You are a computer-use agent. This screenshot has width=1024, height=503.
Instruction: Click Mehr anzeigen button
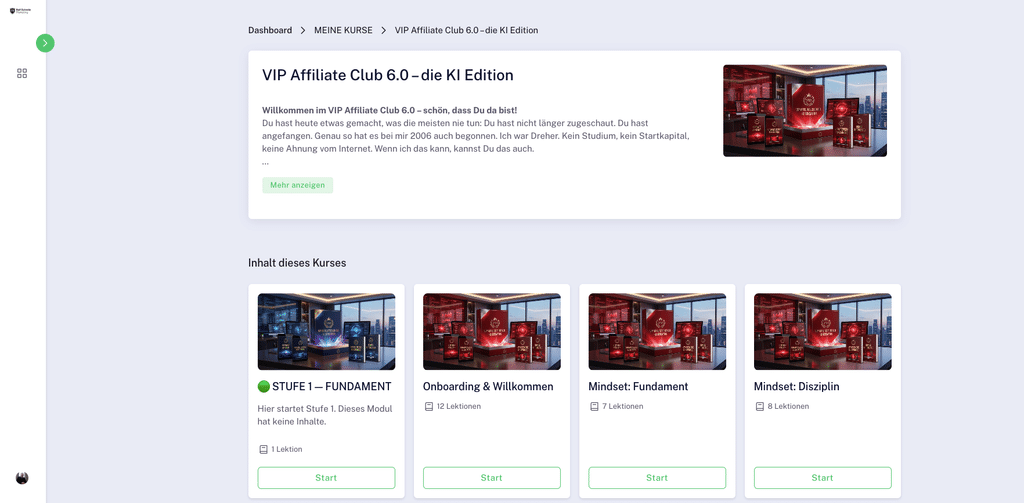[298, 185]
